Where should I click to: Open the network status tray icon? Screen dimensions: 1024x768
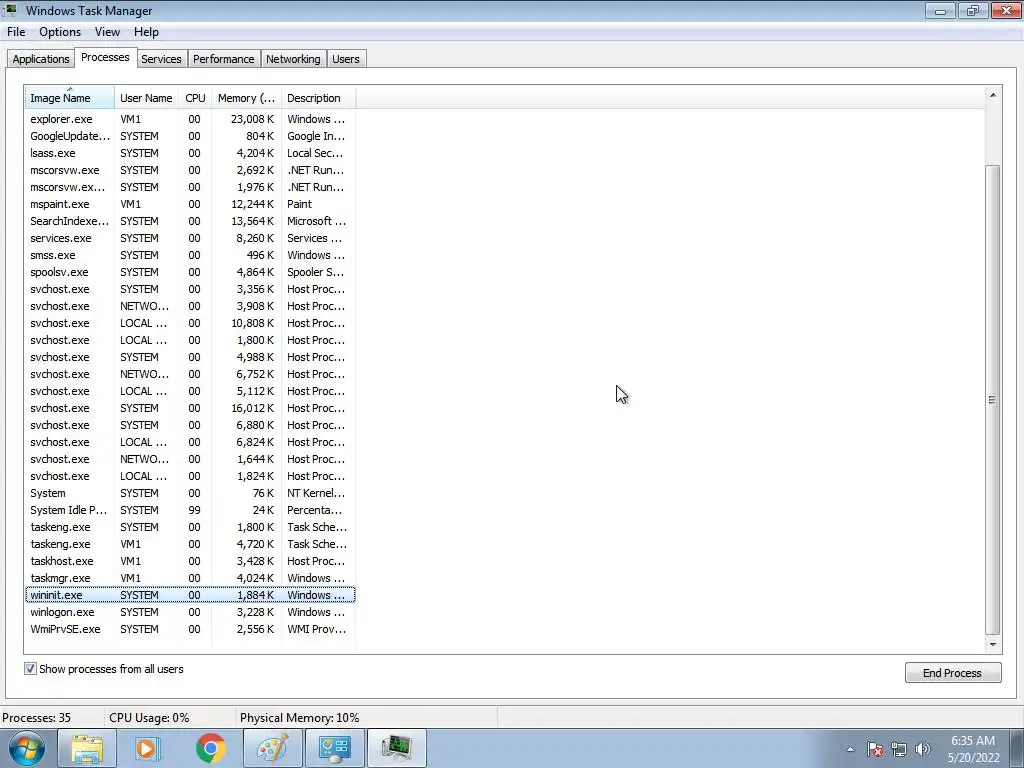[899, 749]
